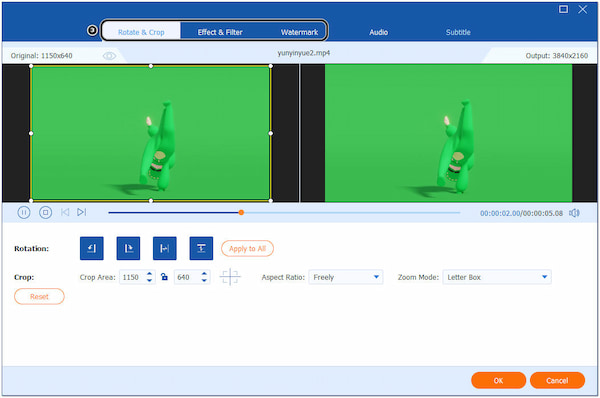The height and width of the screenshot is (398, 600).
Task: Click the top-center crop edge handle
Action: click(x=151, y=66)
